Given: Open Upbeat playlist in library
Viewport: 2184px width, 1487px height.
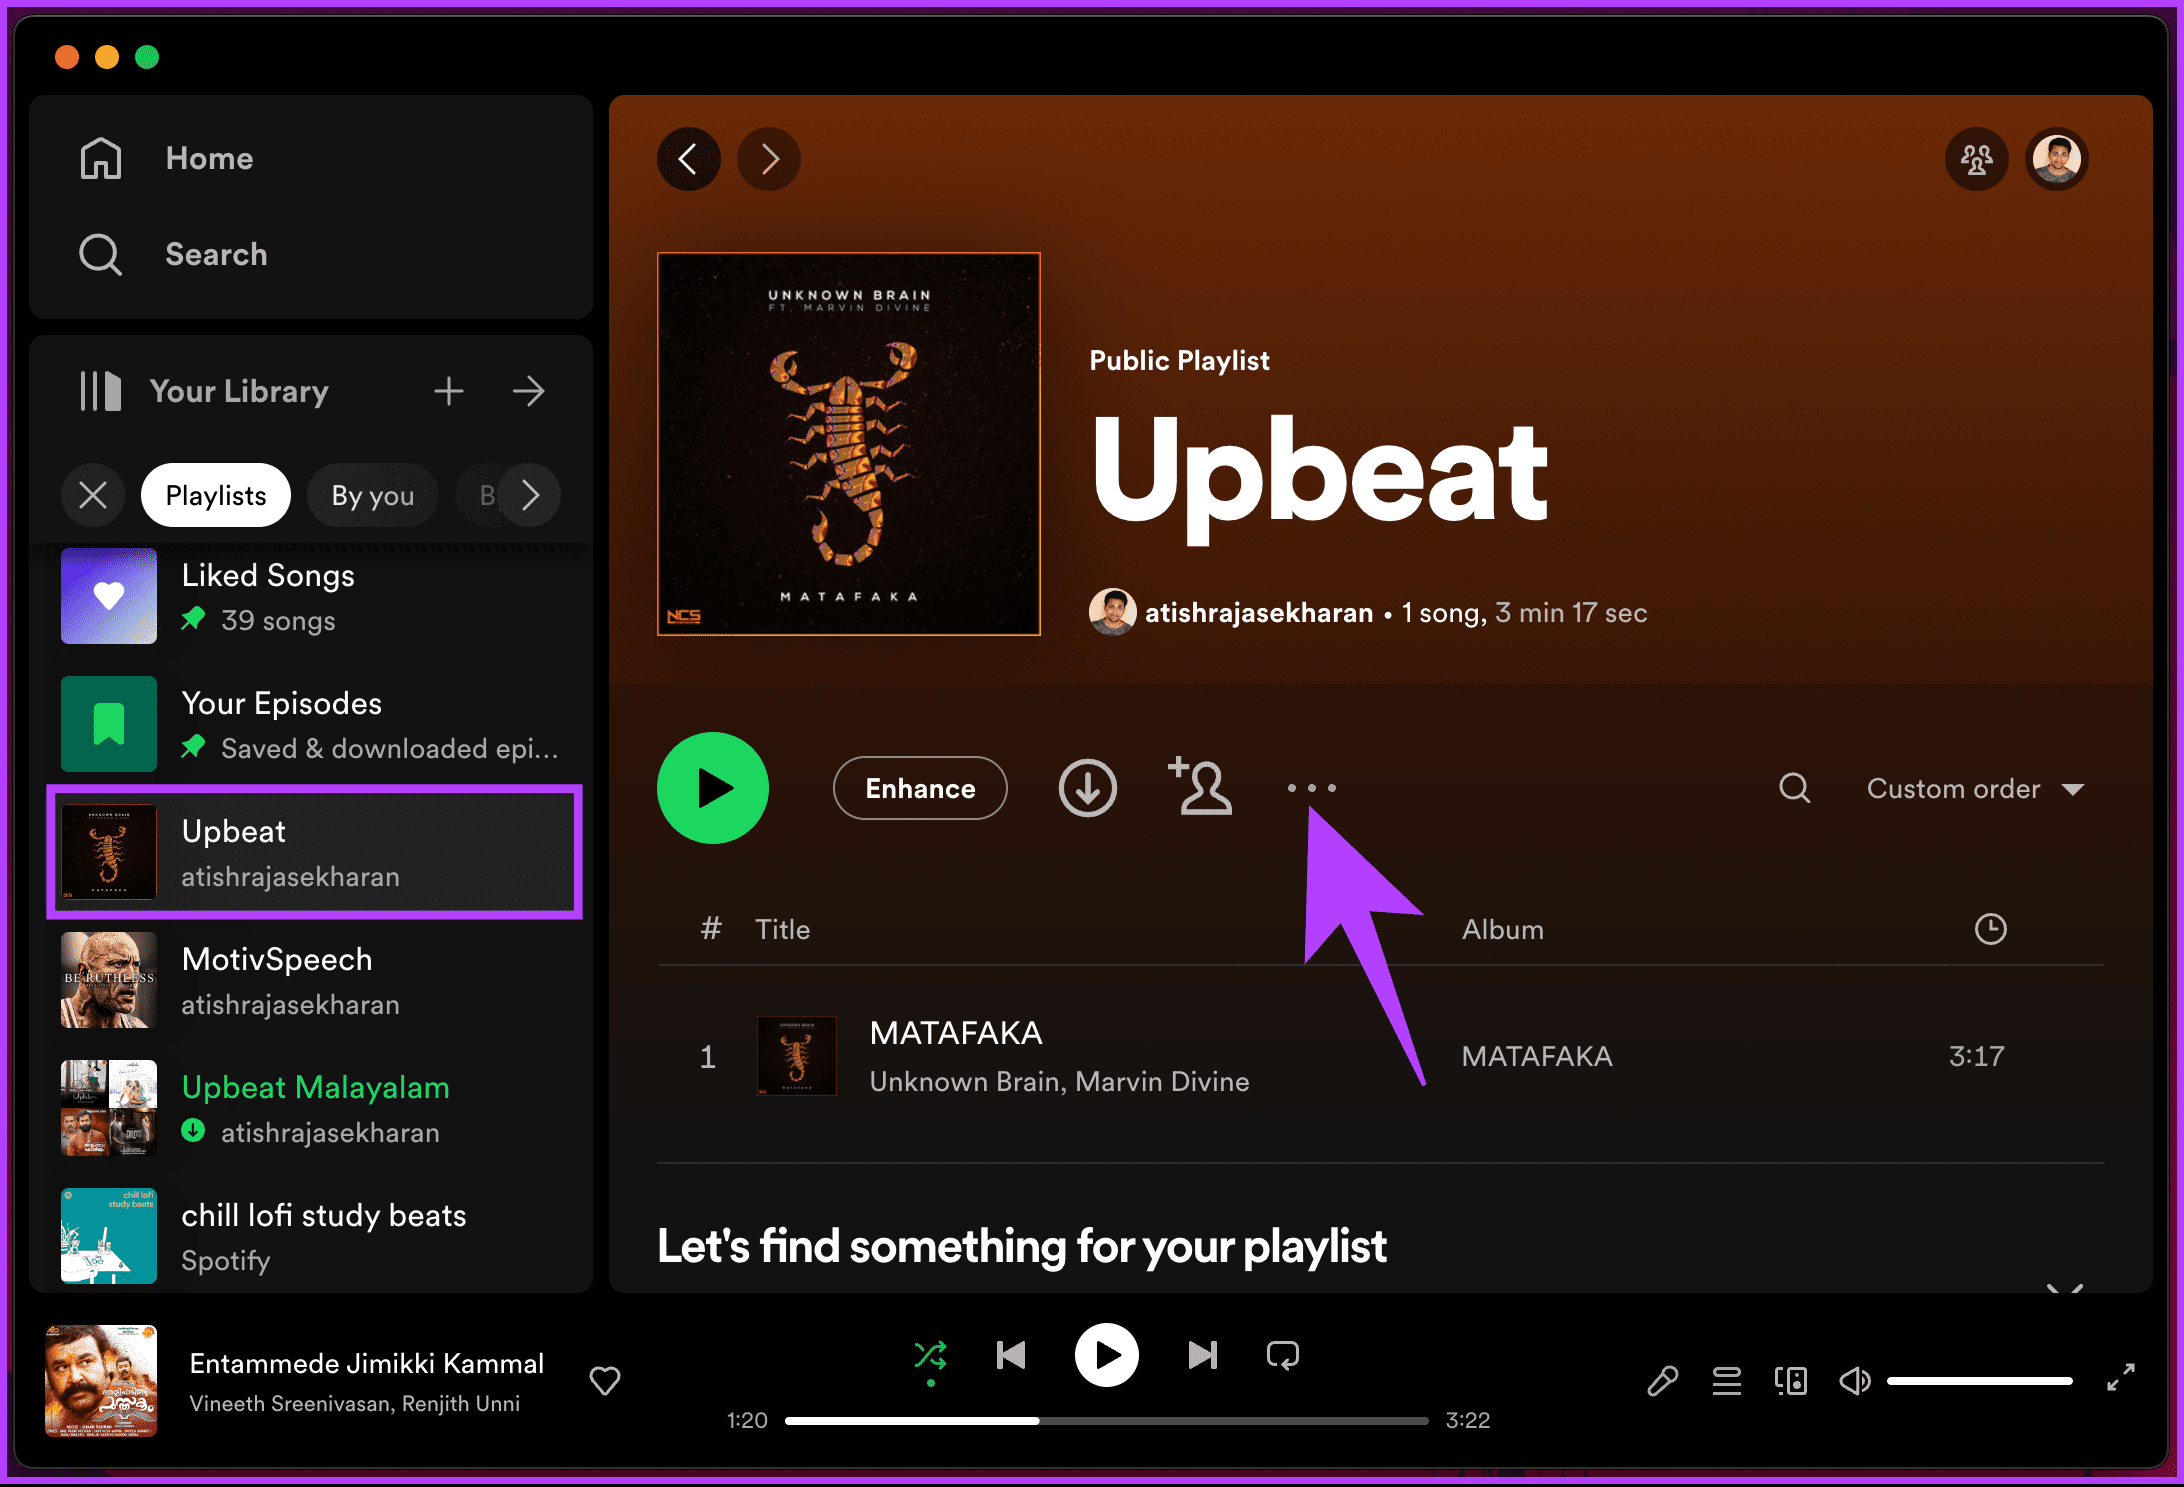Looking at the screenshot, I should 315,852.
